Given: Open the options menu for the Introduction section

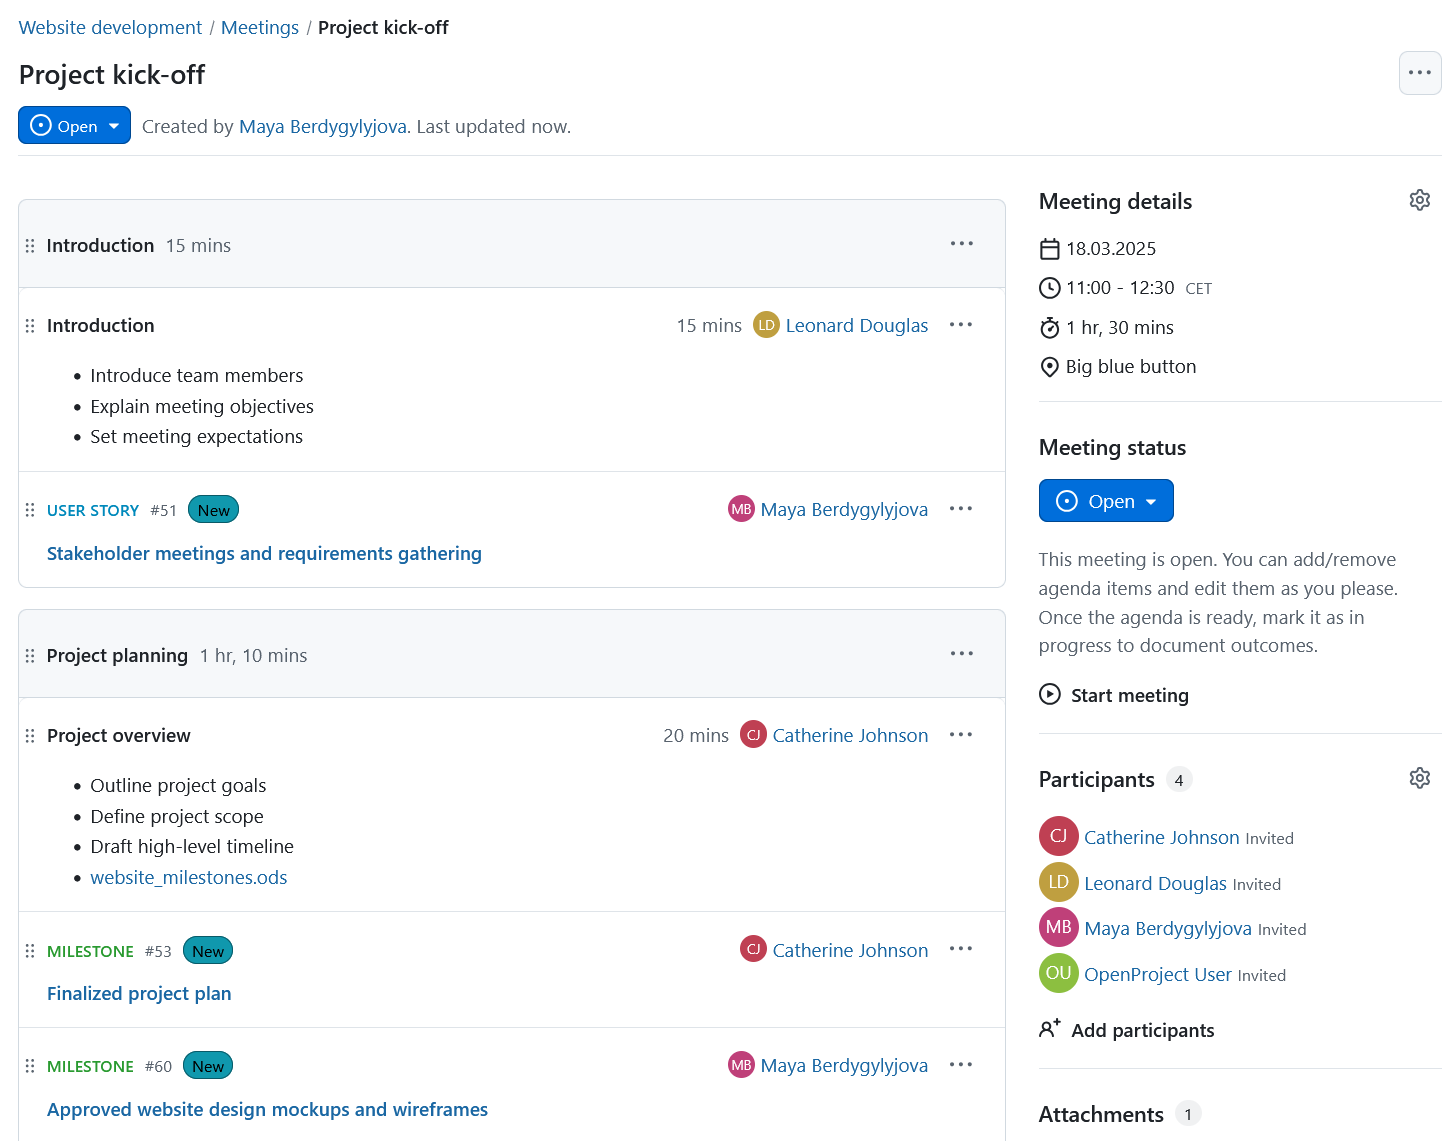Looking at the screenshot, I should pyautogui.click(x=961, y=243).
